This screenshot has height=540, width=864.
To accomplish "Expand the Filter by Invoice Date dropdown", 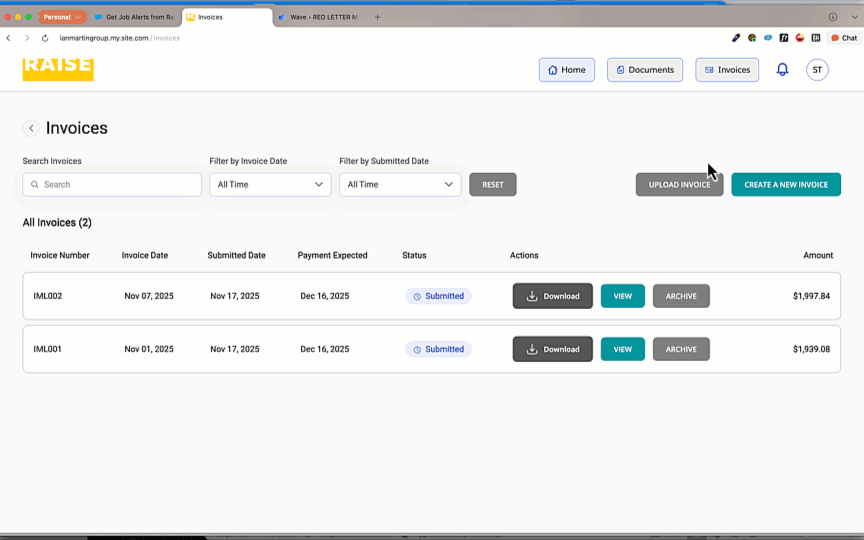I will [x=270, y=185].
